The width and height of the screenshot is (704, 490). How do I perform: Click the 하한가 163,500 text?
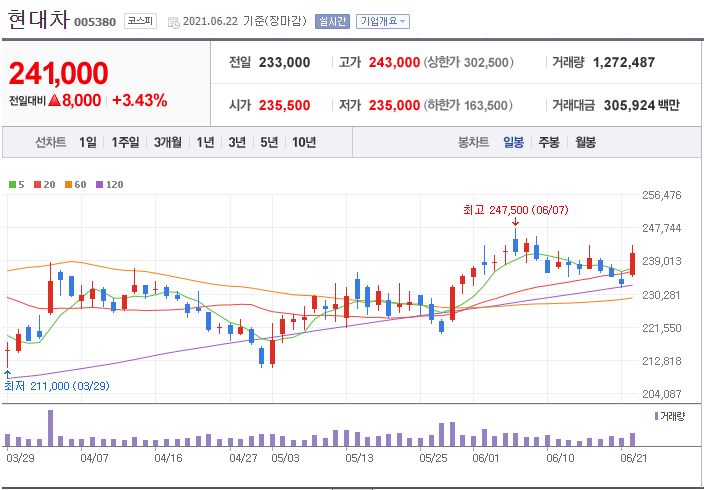[x=467, y=106]
